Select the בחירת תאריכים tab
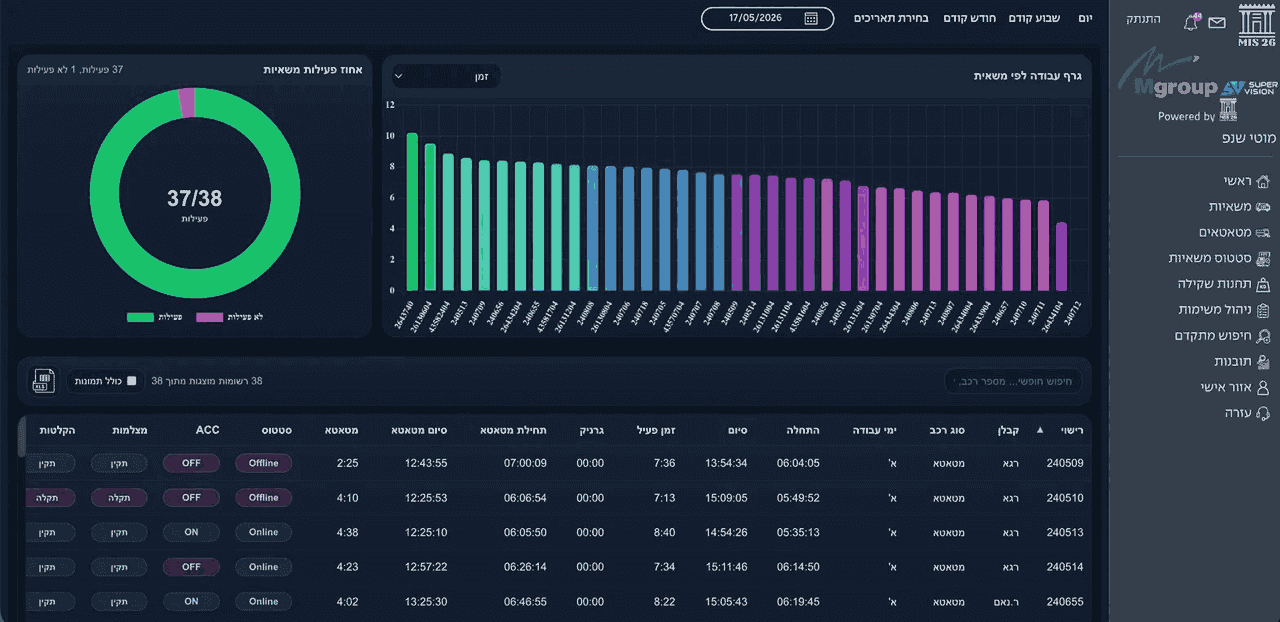The width and height of the screenshot is (1280, 622). (891, 18)
